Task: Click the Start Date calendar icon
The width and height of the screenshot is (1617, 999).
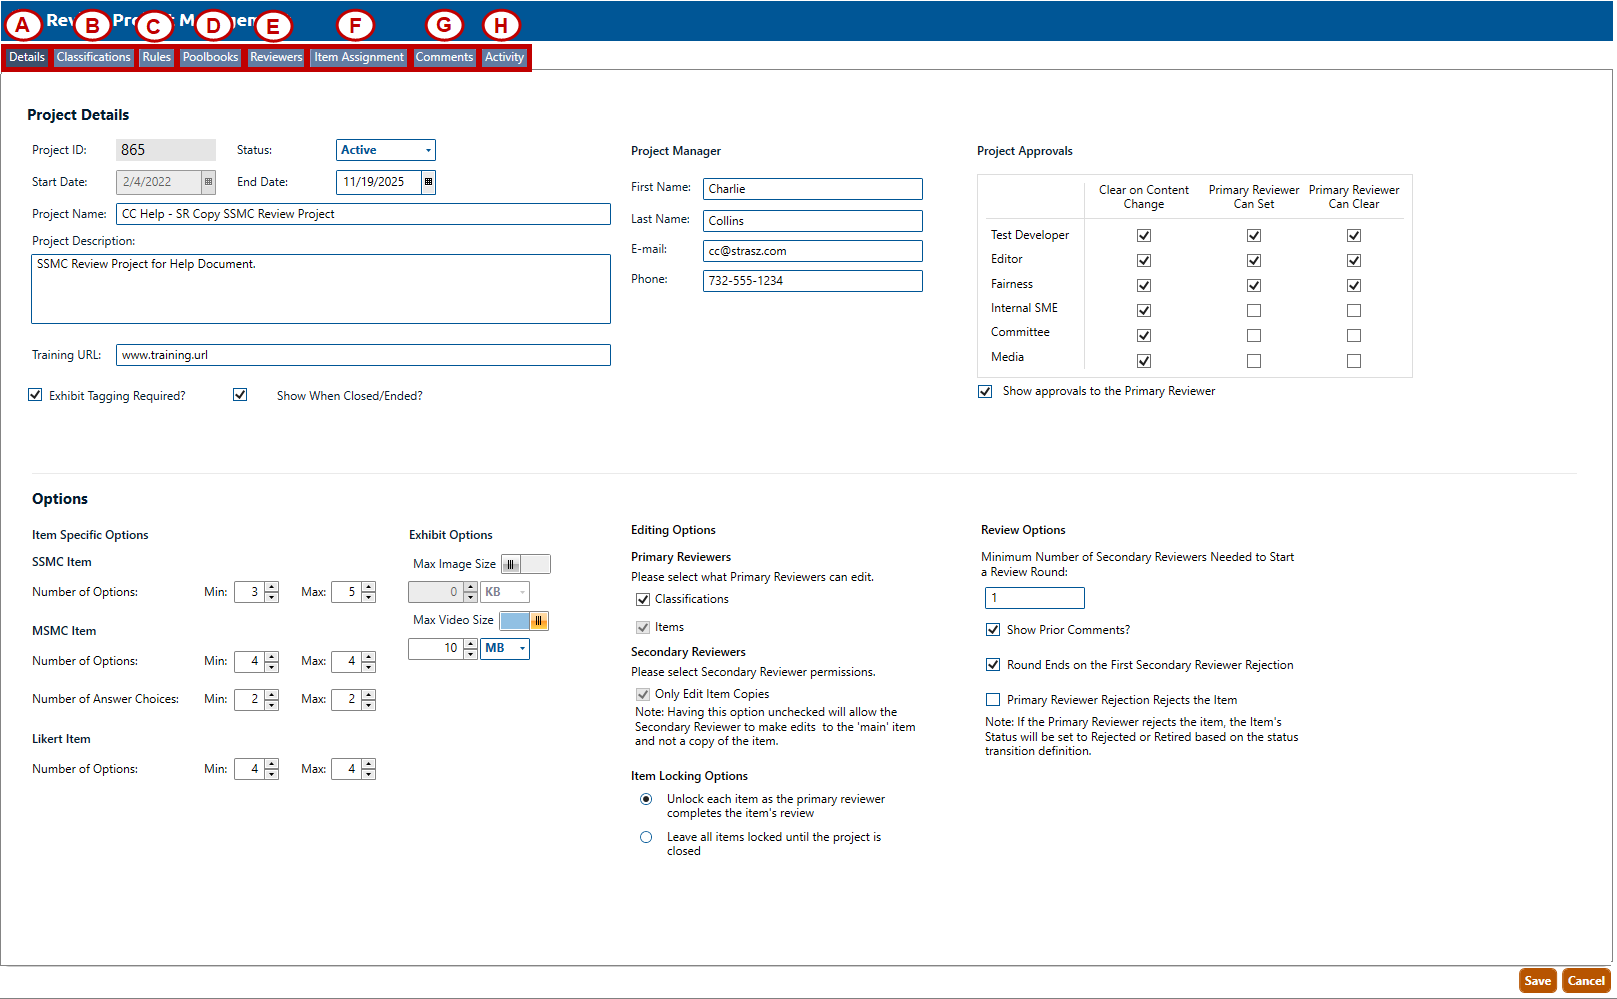Action: pos(208,182)
